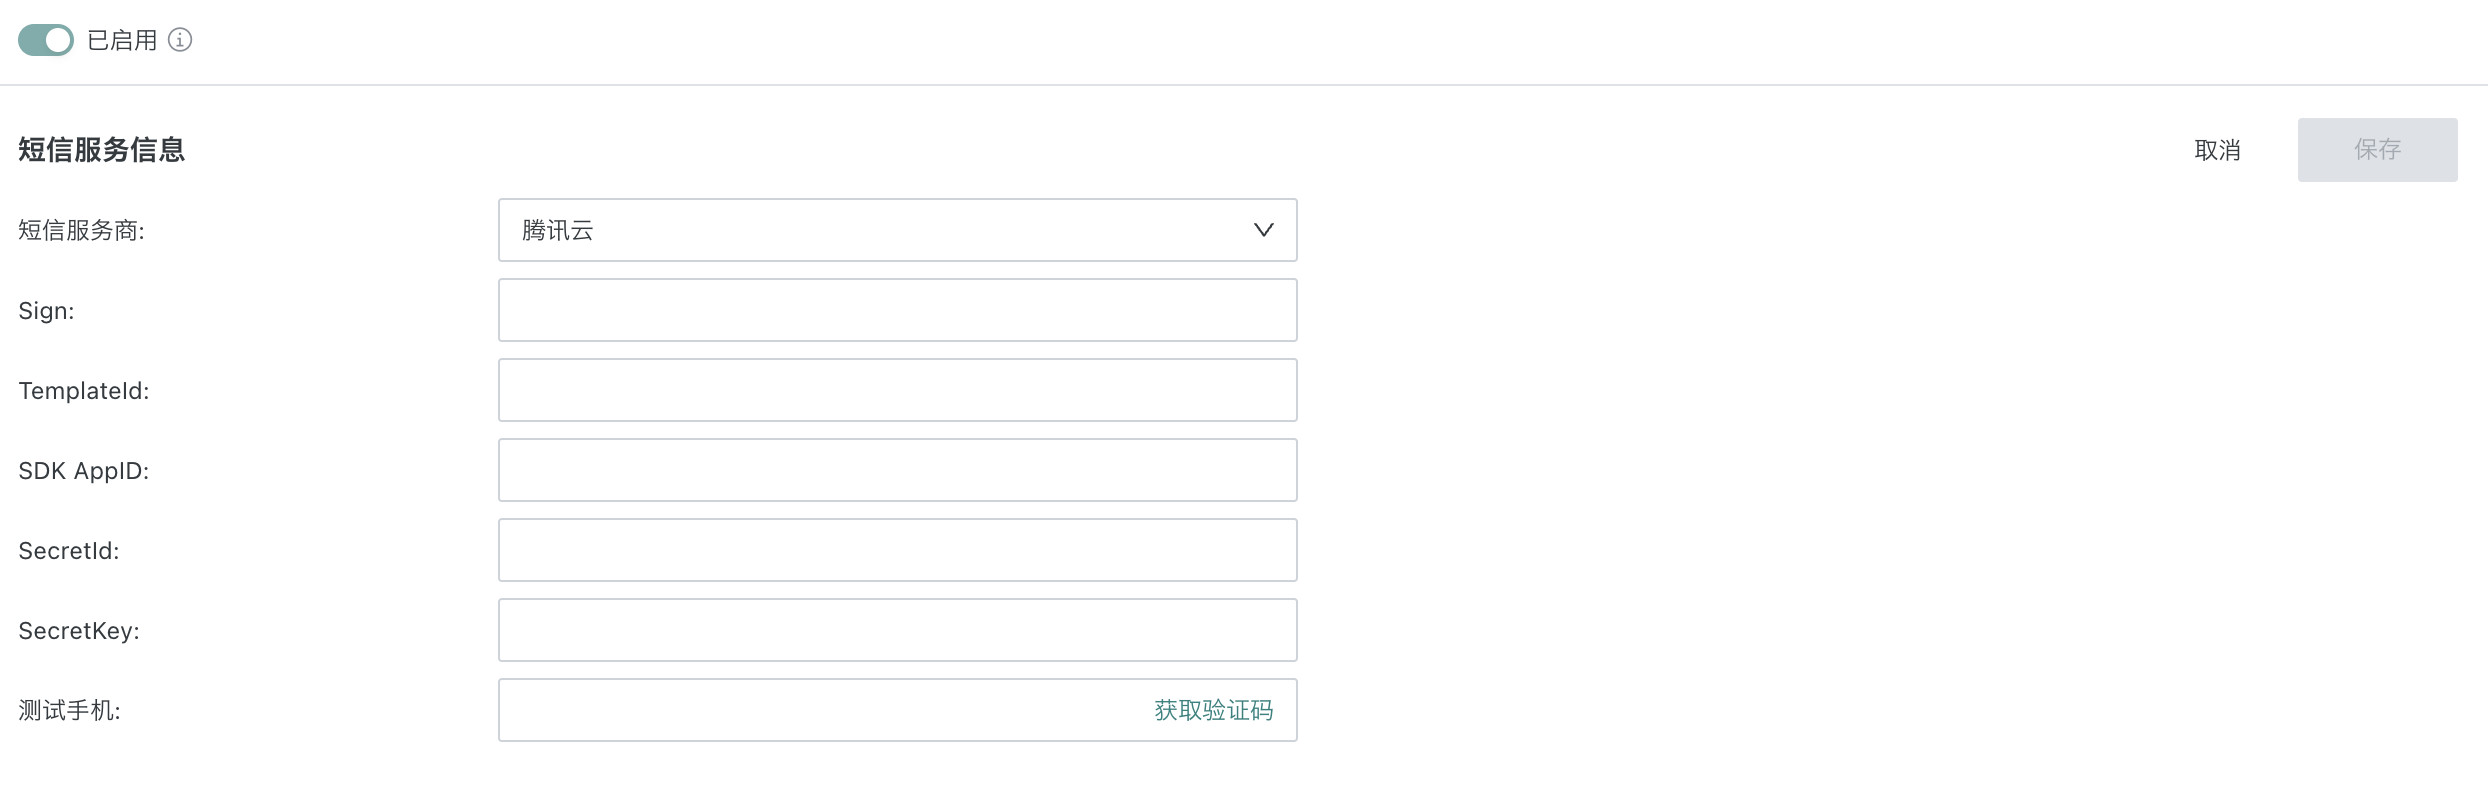Focus the SecretKey input field

point(897,630)
